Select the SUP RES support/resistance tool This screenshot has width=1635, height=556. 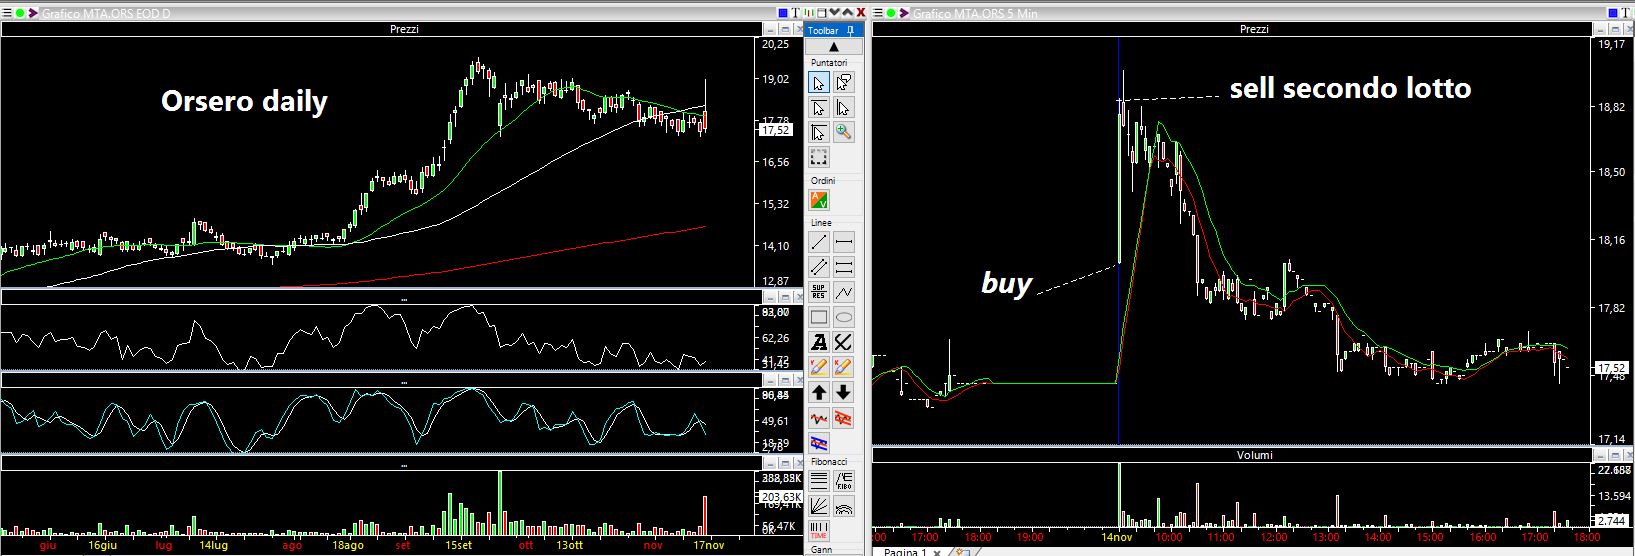pyautogui.click(x=819, y=292)
